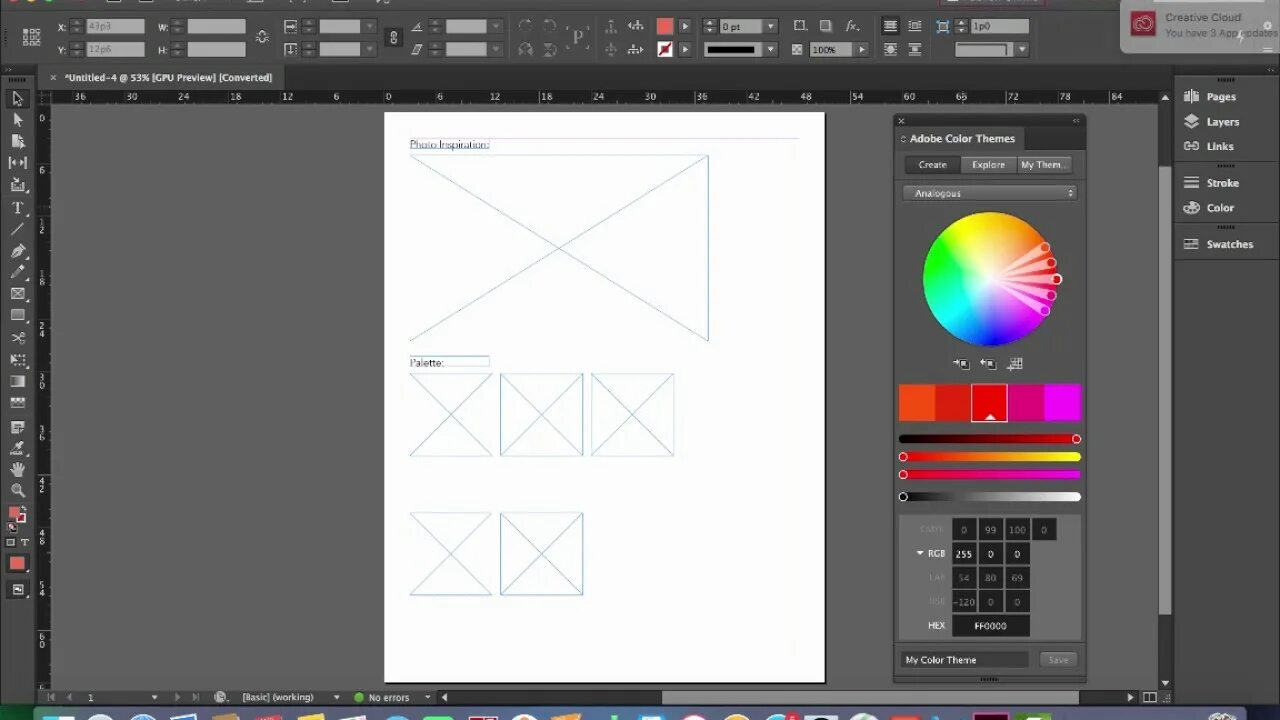Click the My Color Theme name field
Image resolution: width=1280 pixels, height=720 pixels.
coord(965,660)
